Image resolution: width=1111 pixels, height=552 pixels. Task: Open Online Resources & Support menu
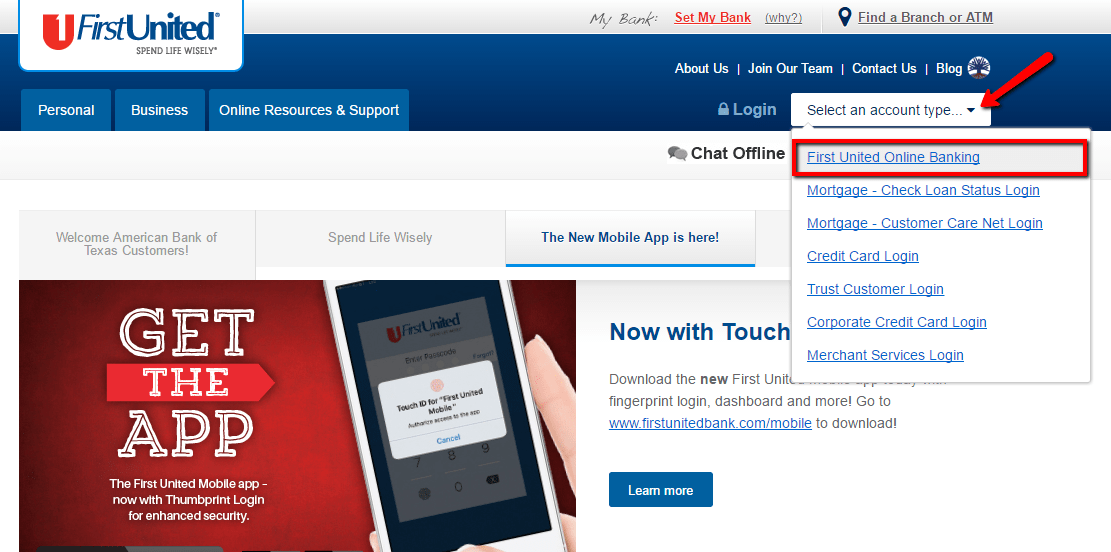[309, 110]
